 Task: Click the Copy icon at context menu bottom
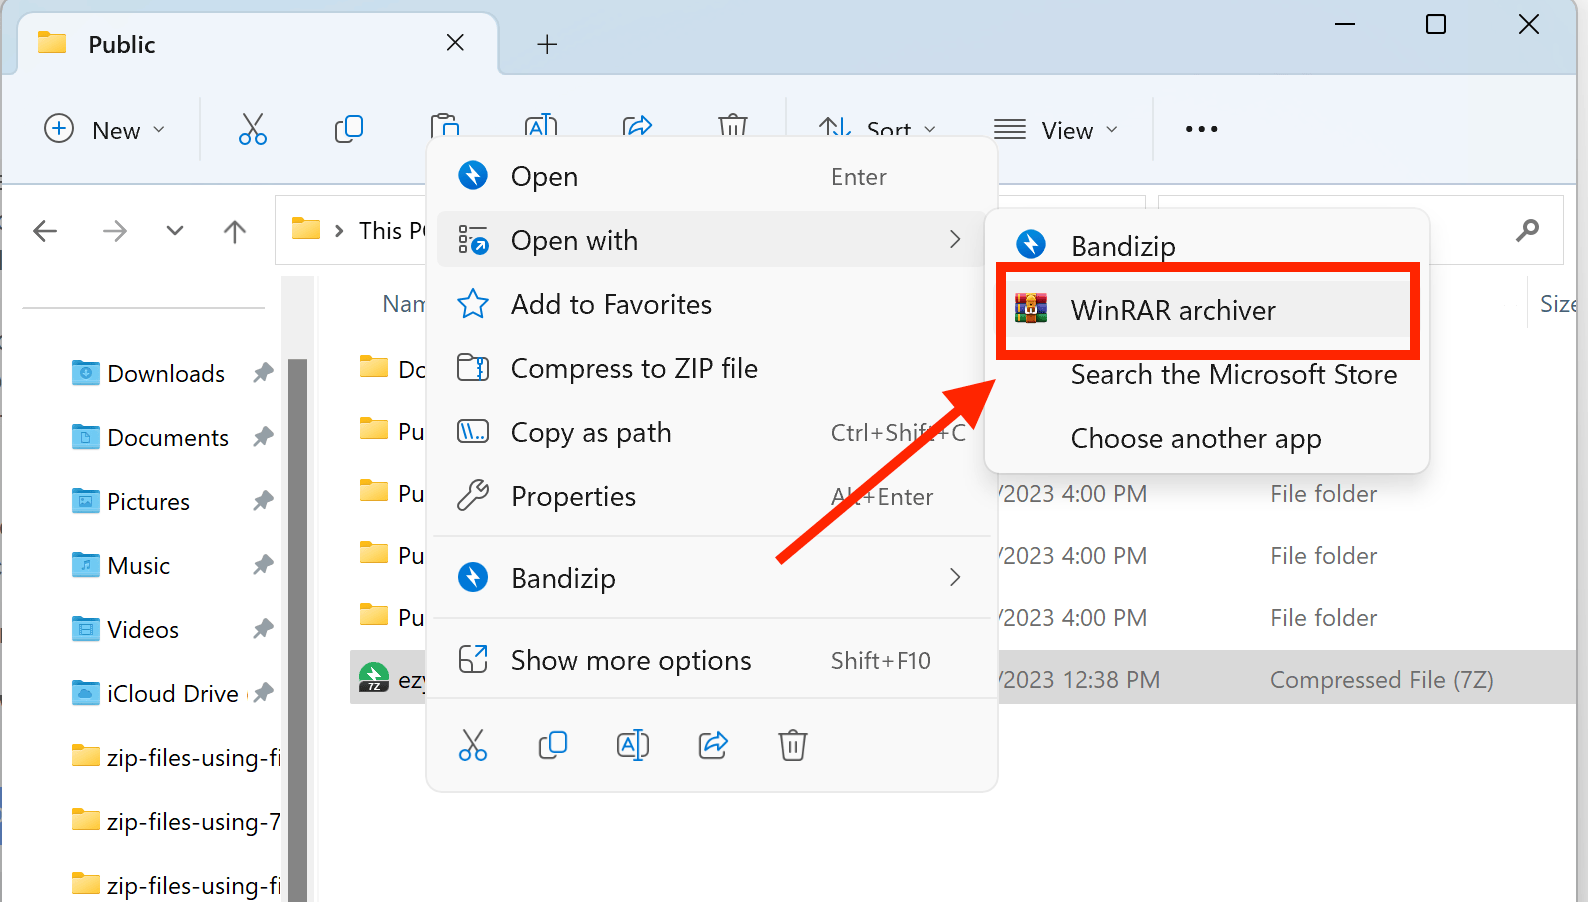click(x=553, y=745)
